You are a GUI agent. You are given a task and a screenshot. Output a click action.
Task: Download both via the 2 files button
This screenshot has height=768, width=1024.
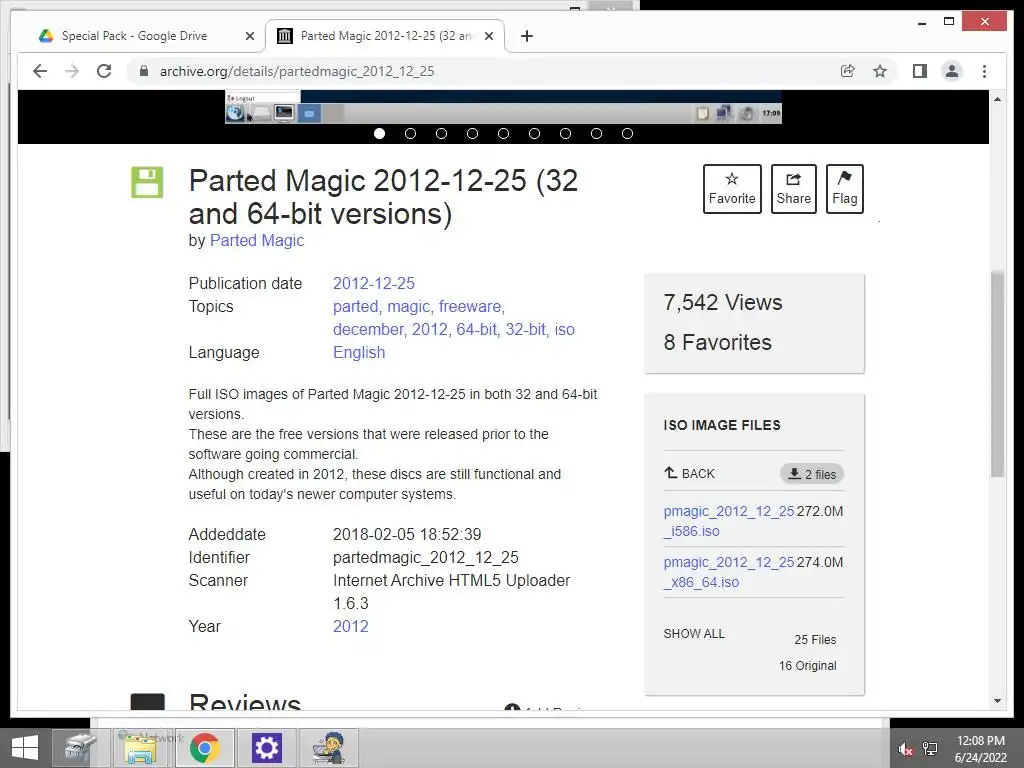(812, 474)
